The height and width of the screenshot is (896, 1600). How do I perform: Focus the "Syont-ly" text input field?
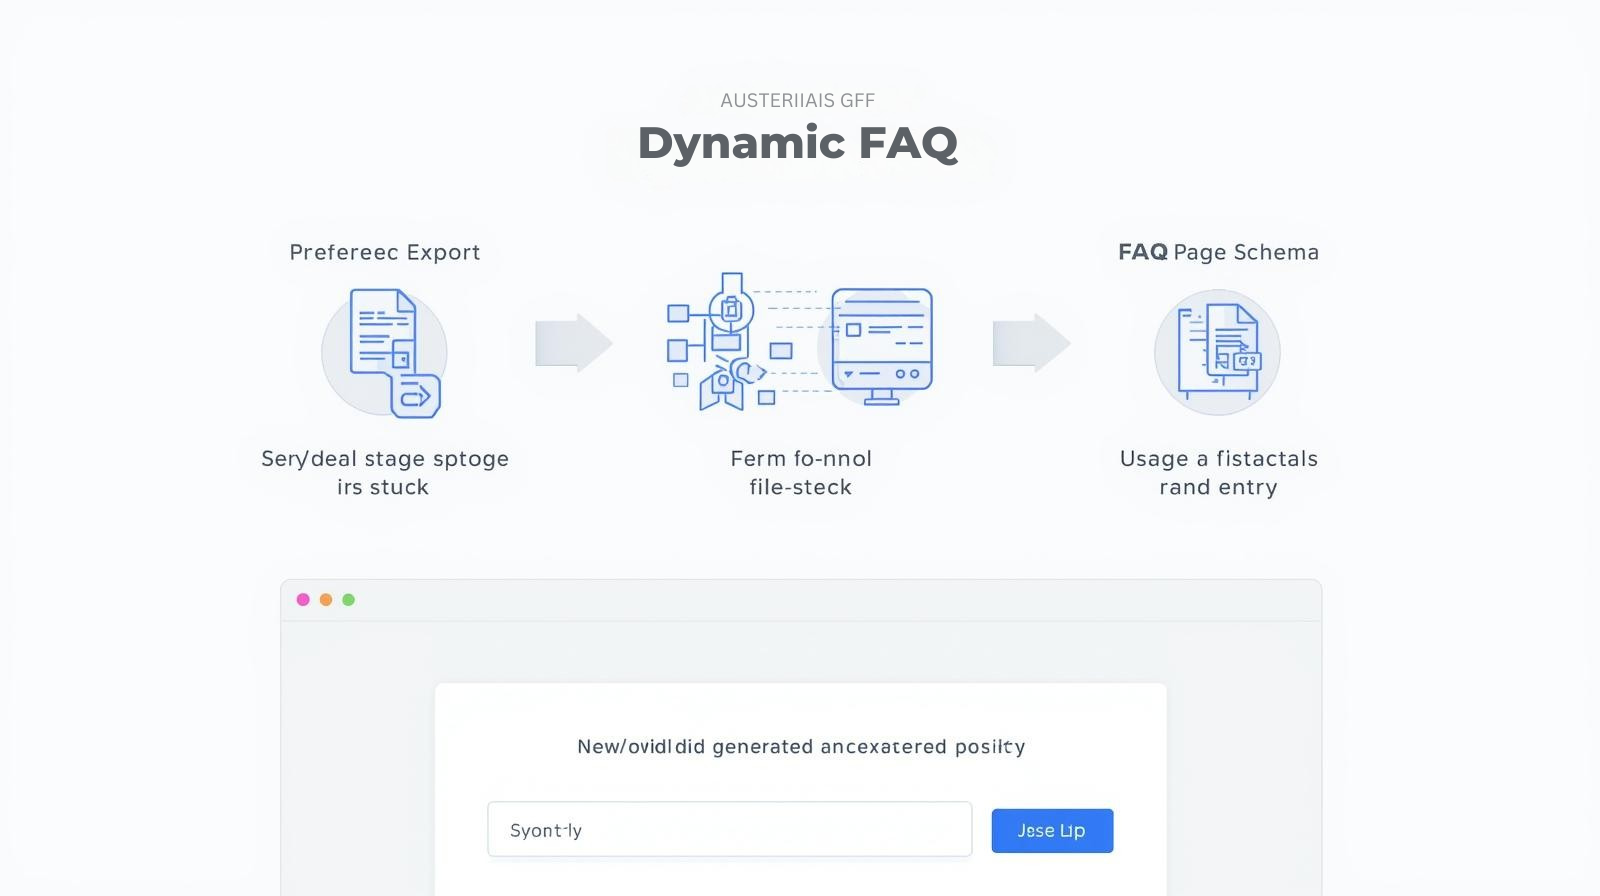tap(729, 830)
